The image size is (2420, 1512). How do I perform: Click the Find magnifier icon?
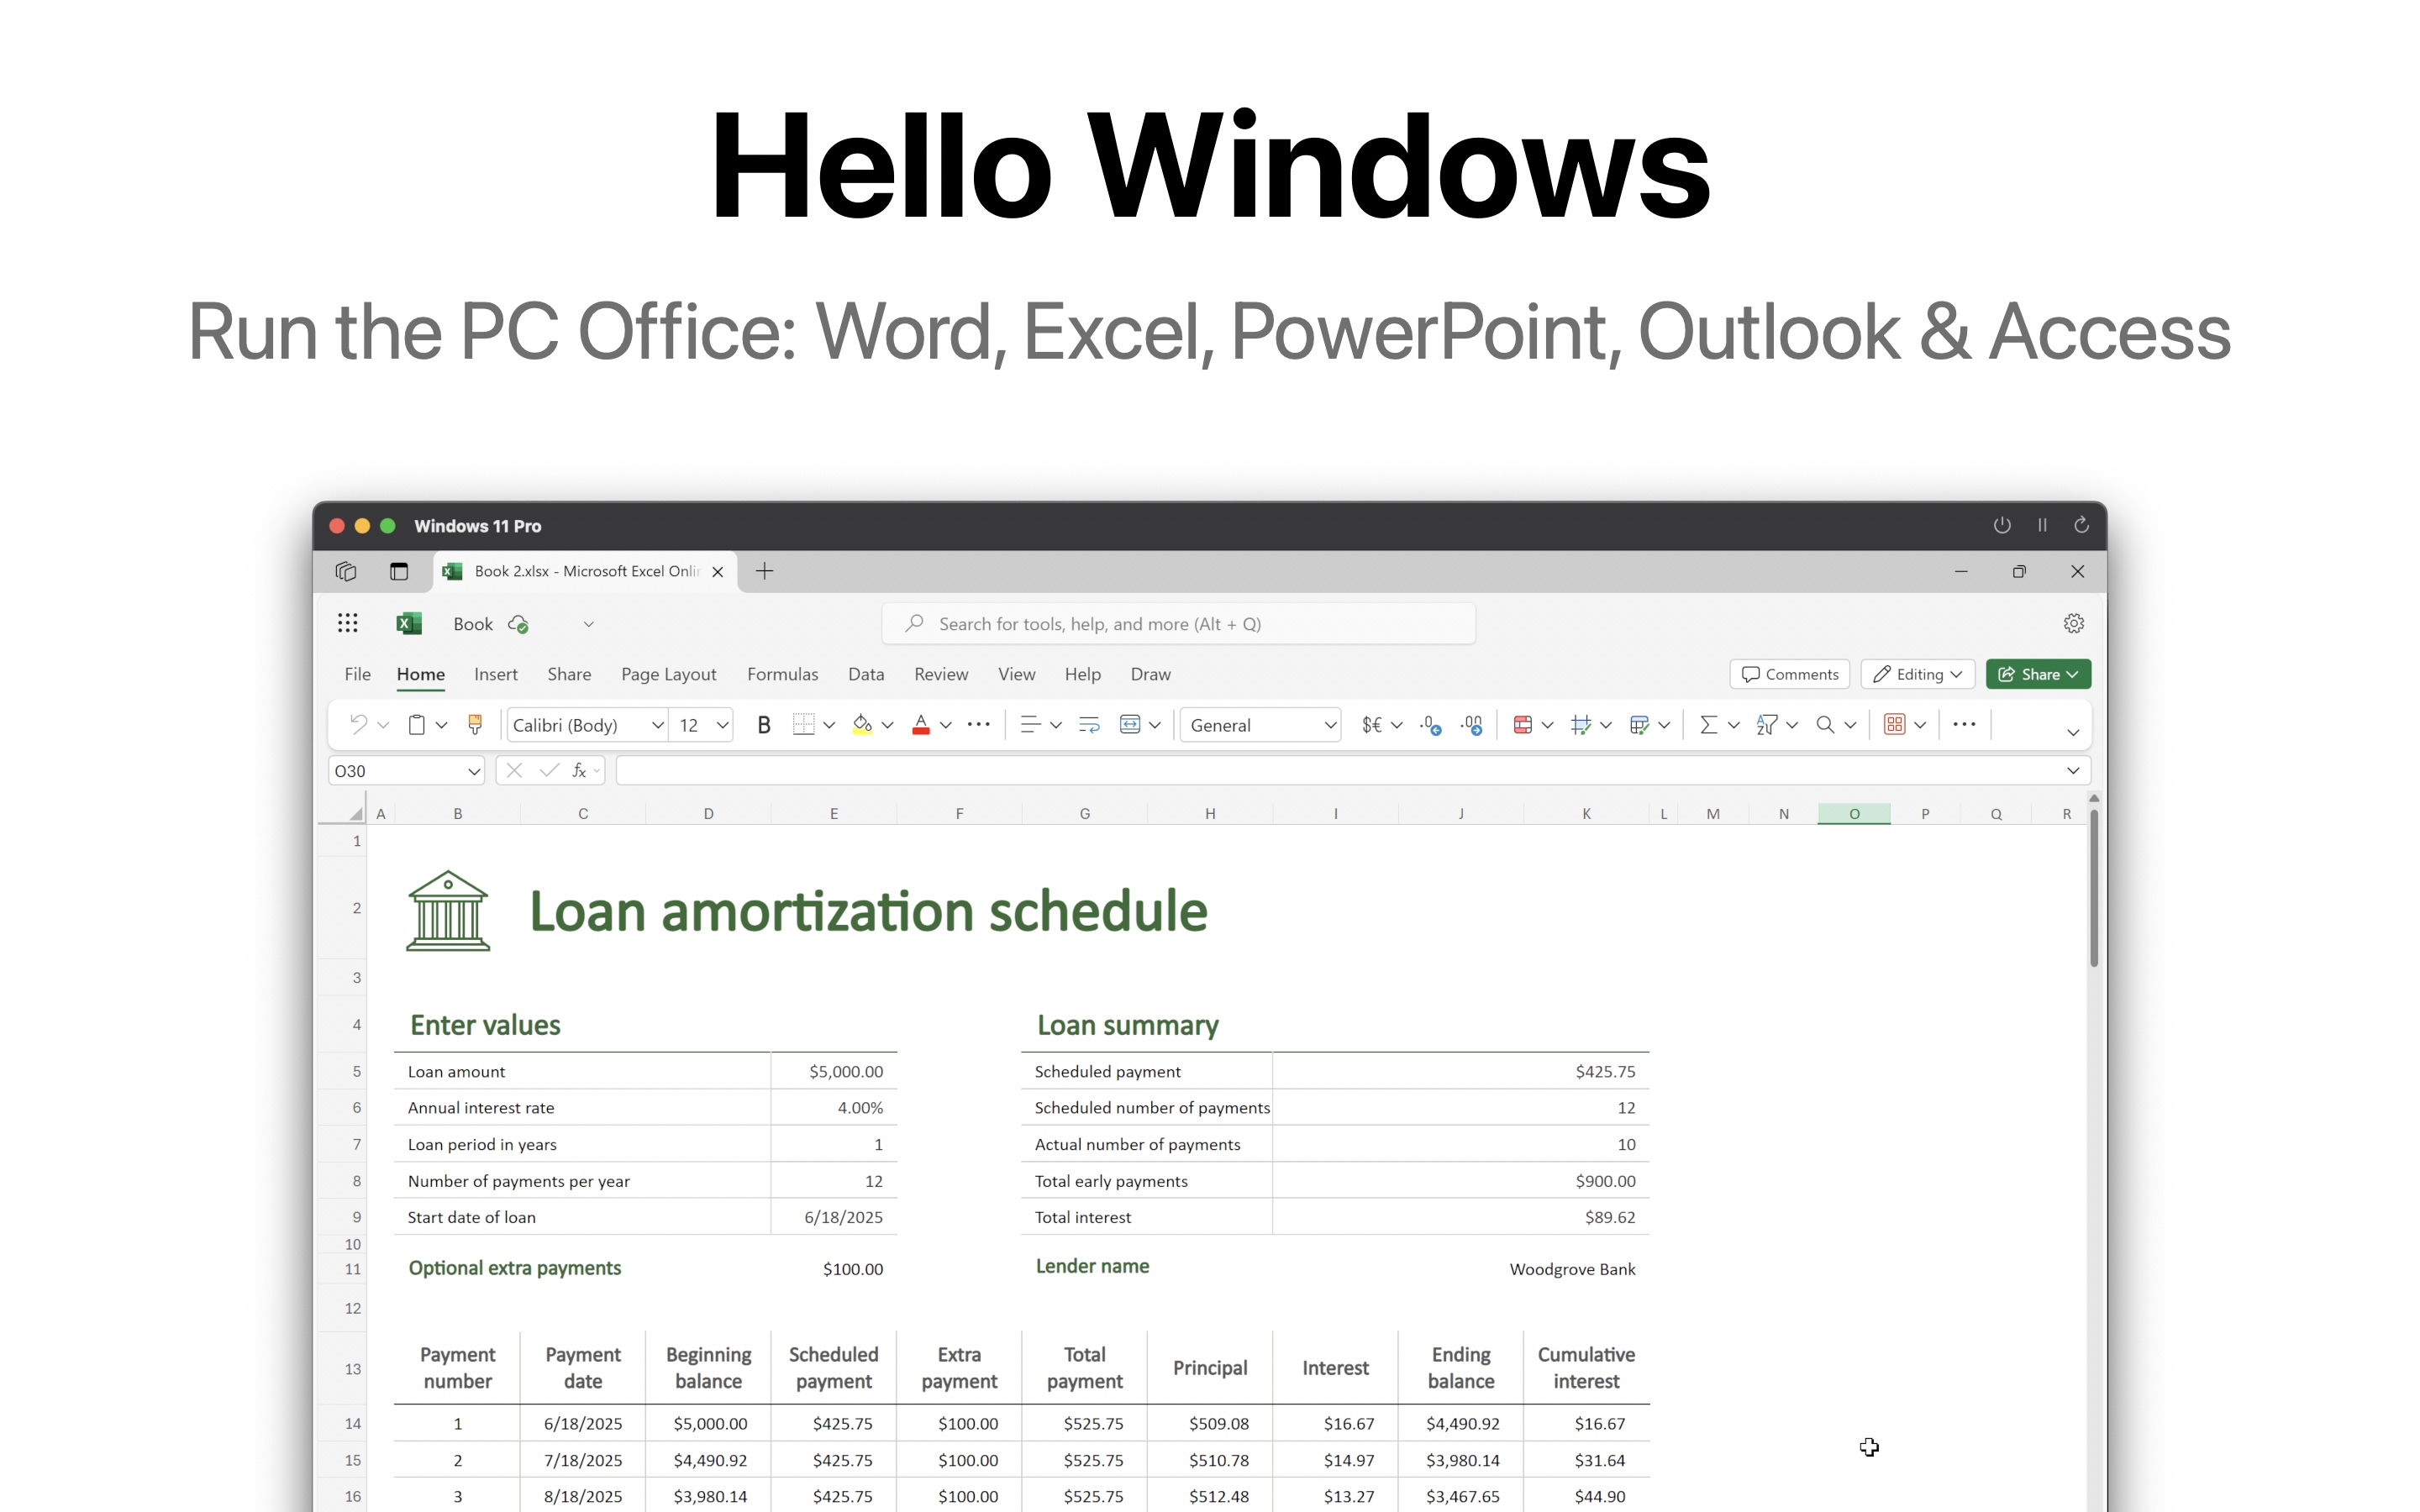[x=1825, y=725]
